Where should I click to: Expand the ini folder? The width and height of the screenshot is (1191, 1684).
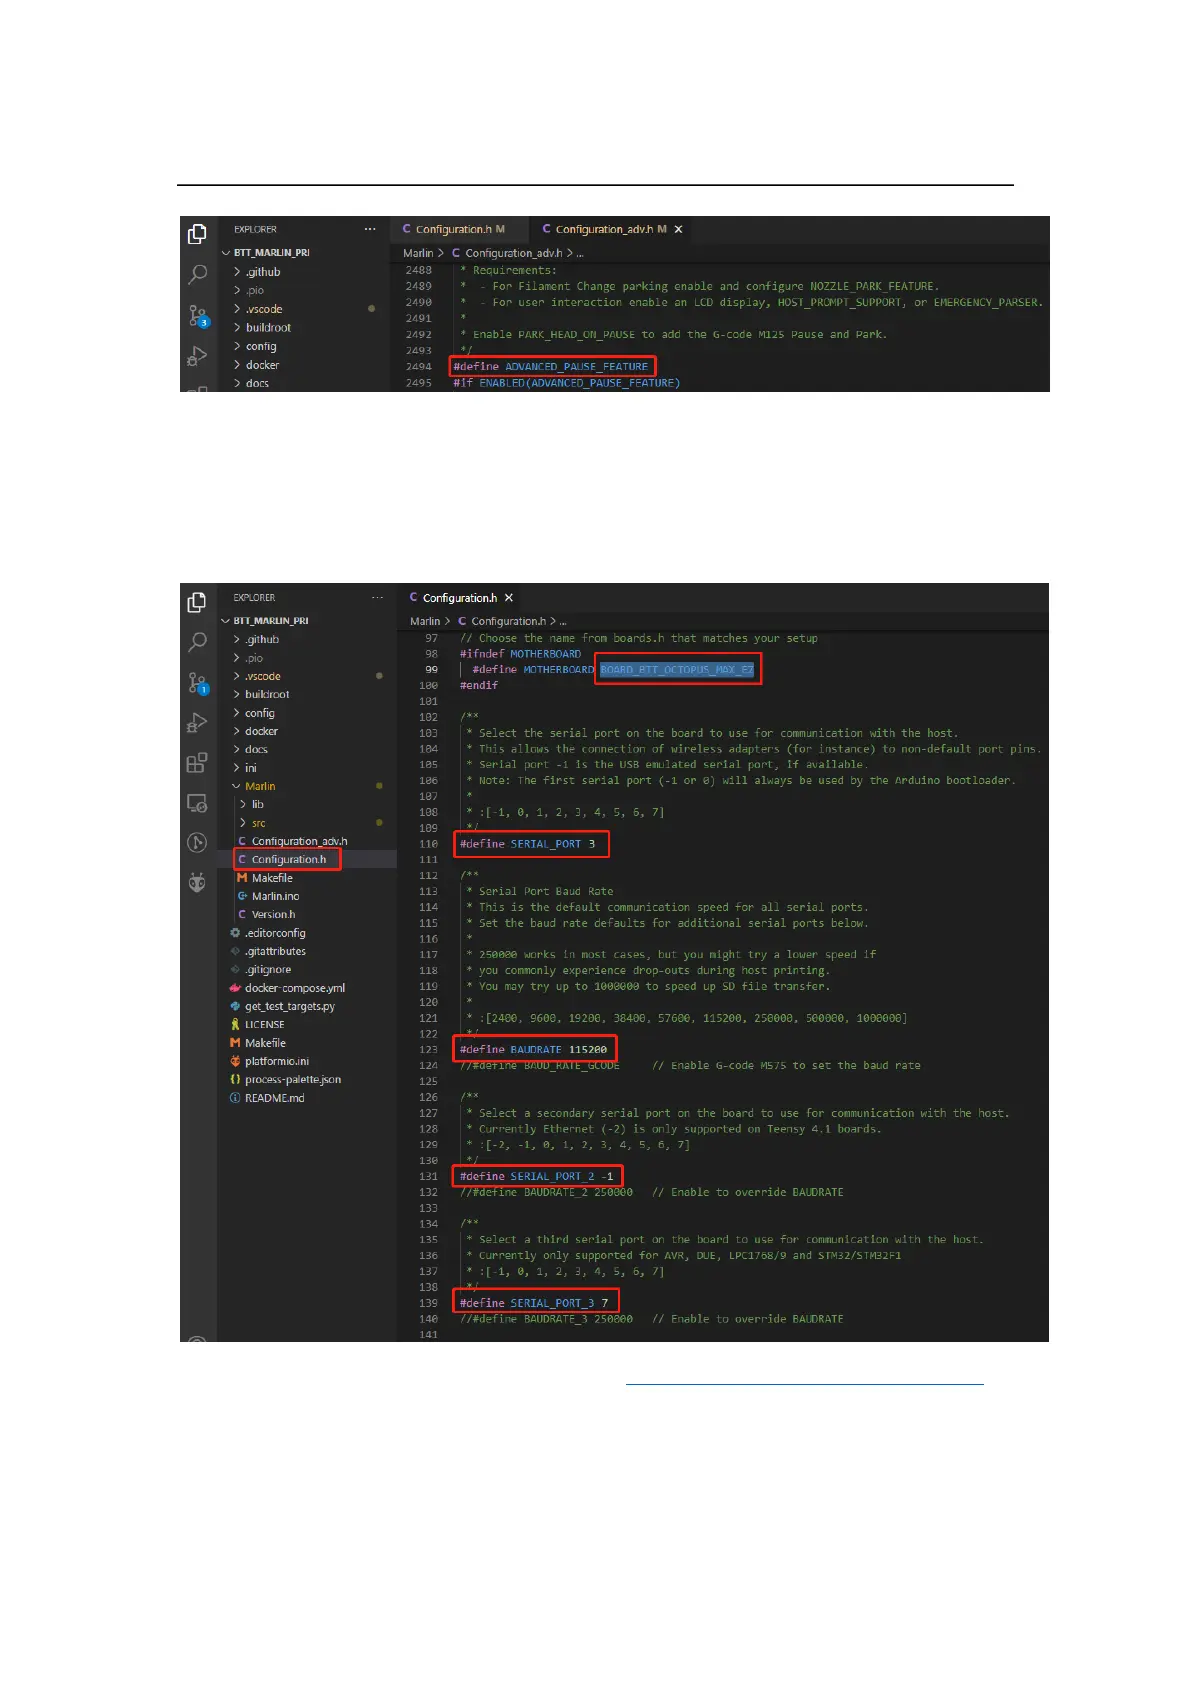(x=236, y=768)
